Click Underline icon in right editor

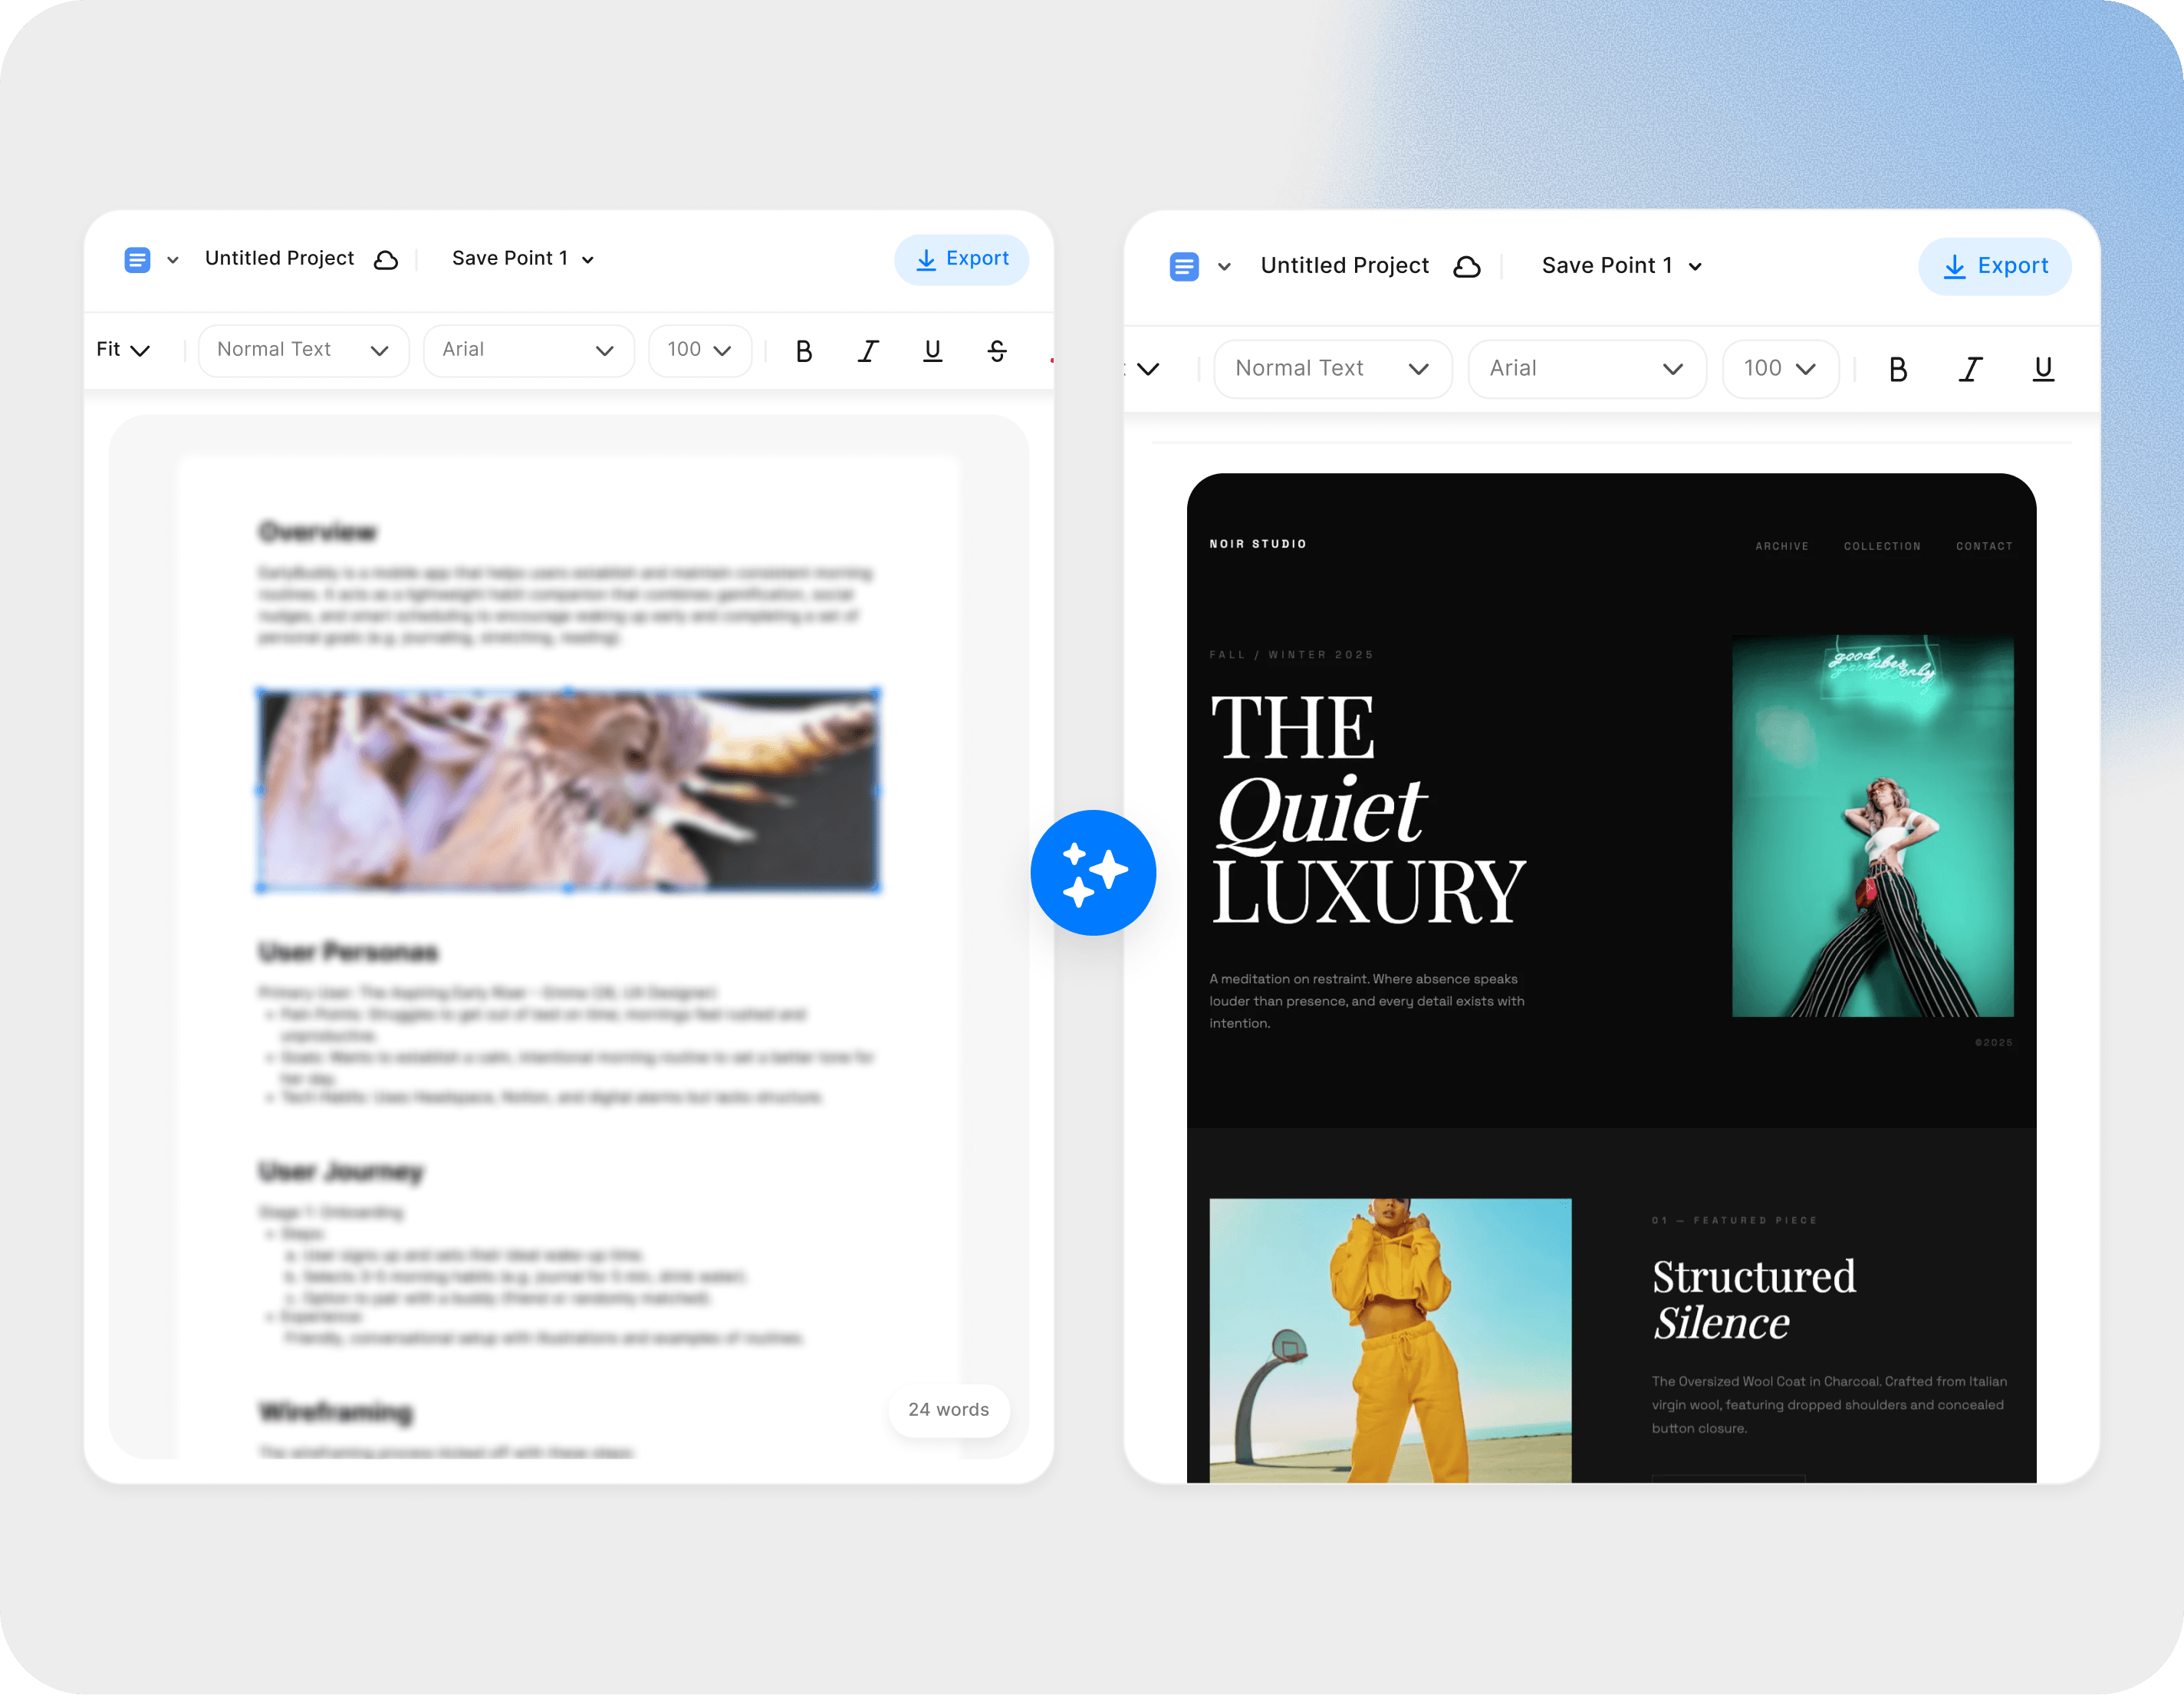(2043, 370)
